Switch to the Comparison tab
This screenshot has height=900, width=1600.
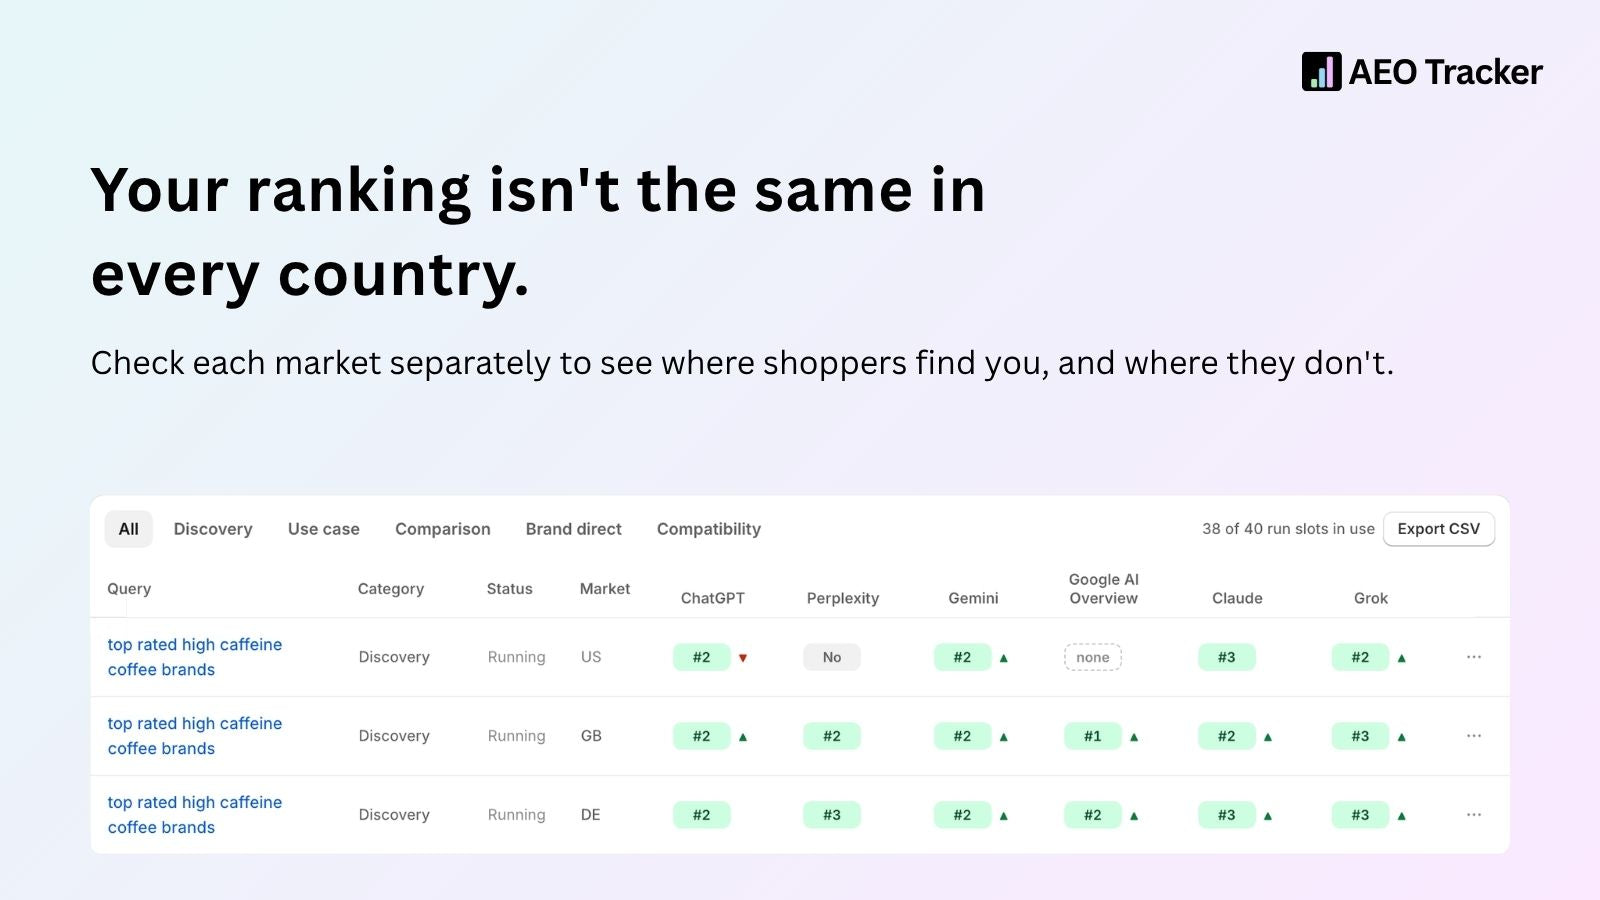pos(443,529)
